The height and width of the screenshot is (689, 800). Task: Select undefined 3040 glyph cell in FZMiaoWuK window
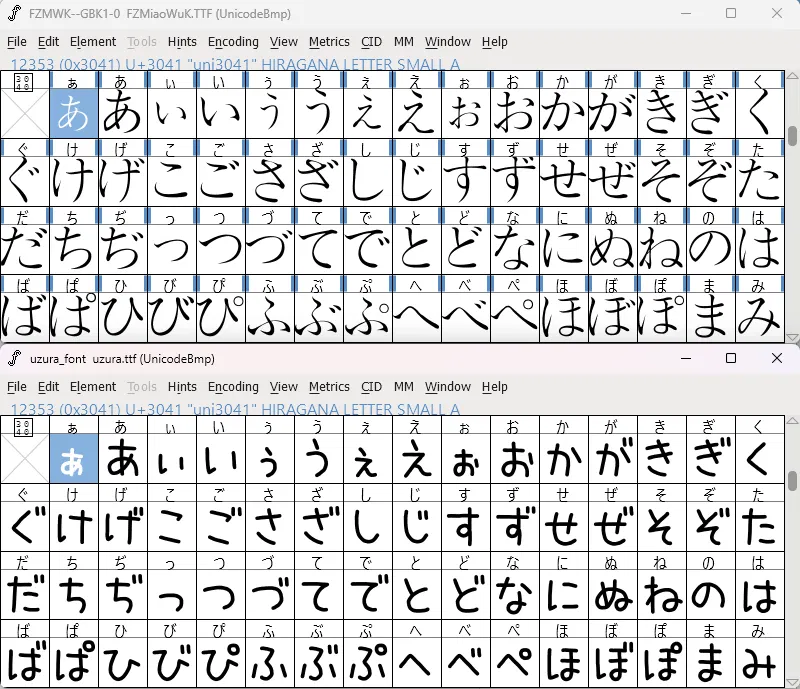tap(24, 113)
